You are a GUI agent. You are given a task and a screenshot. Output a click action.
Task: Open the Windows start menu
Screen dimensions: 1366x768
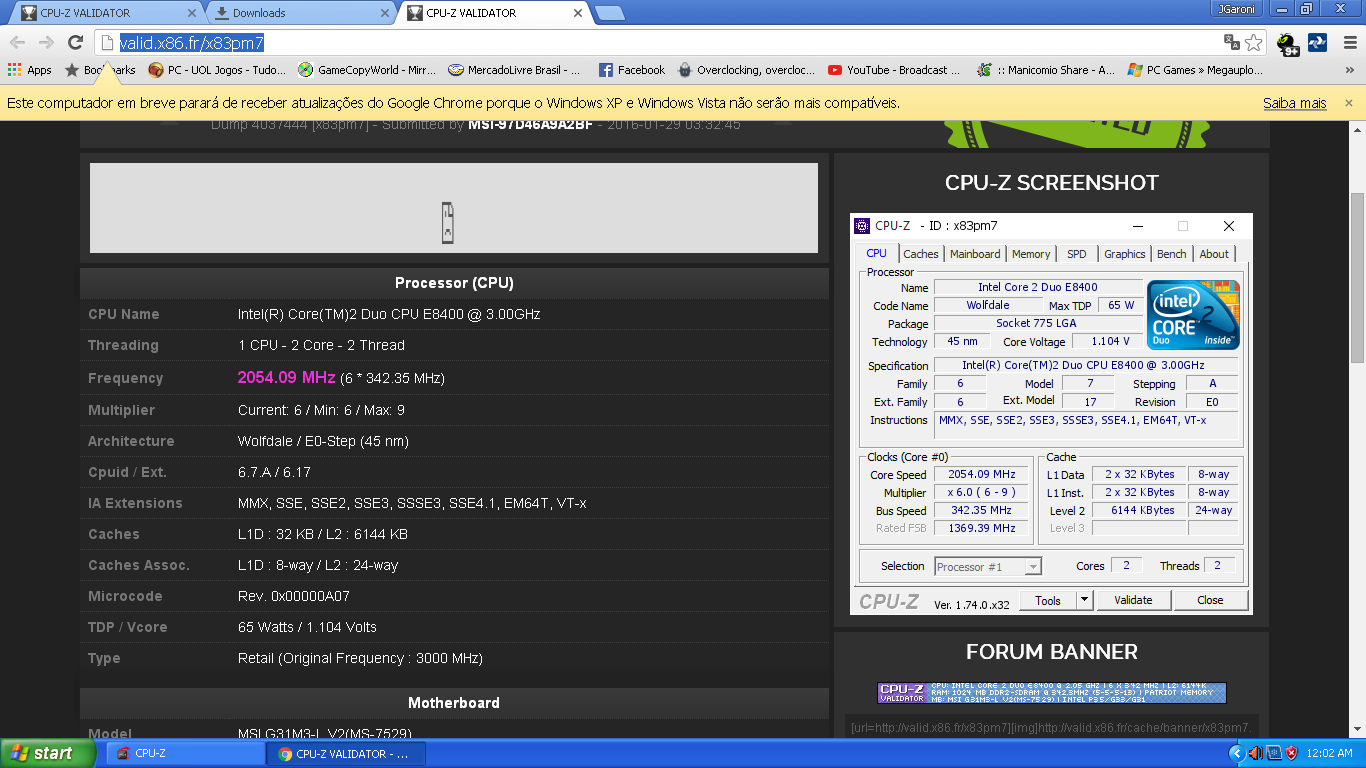(x=49, y=753)
